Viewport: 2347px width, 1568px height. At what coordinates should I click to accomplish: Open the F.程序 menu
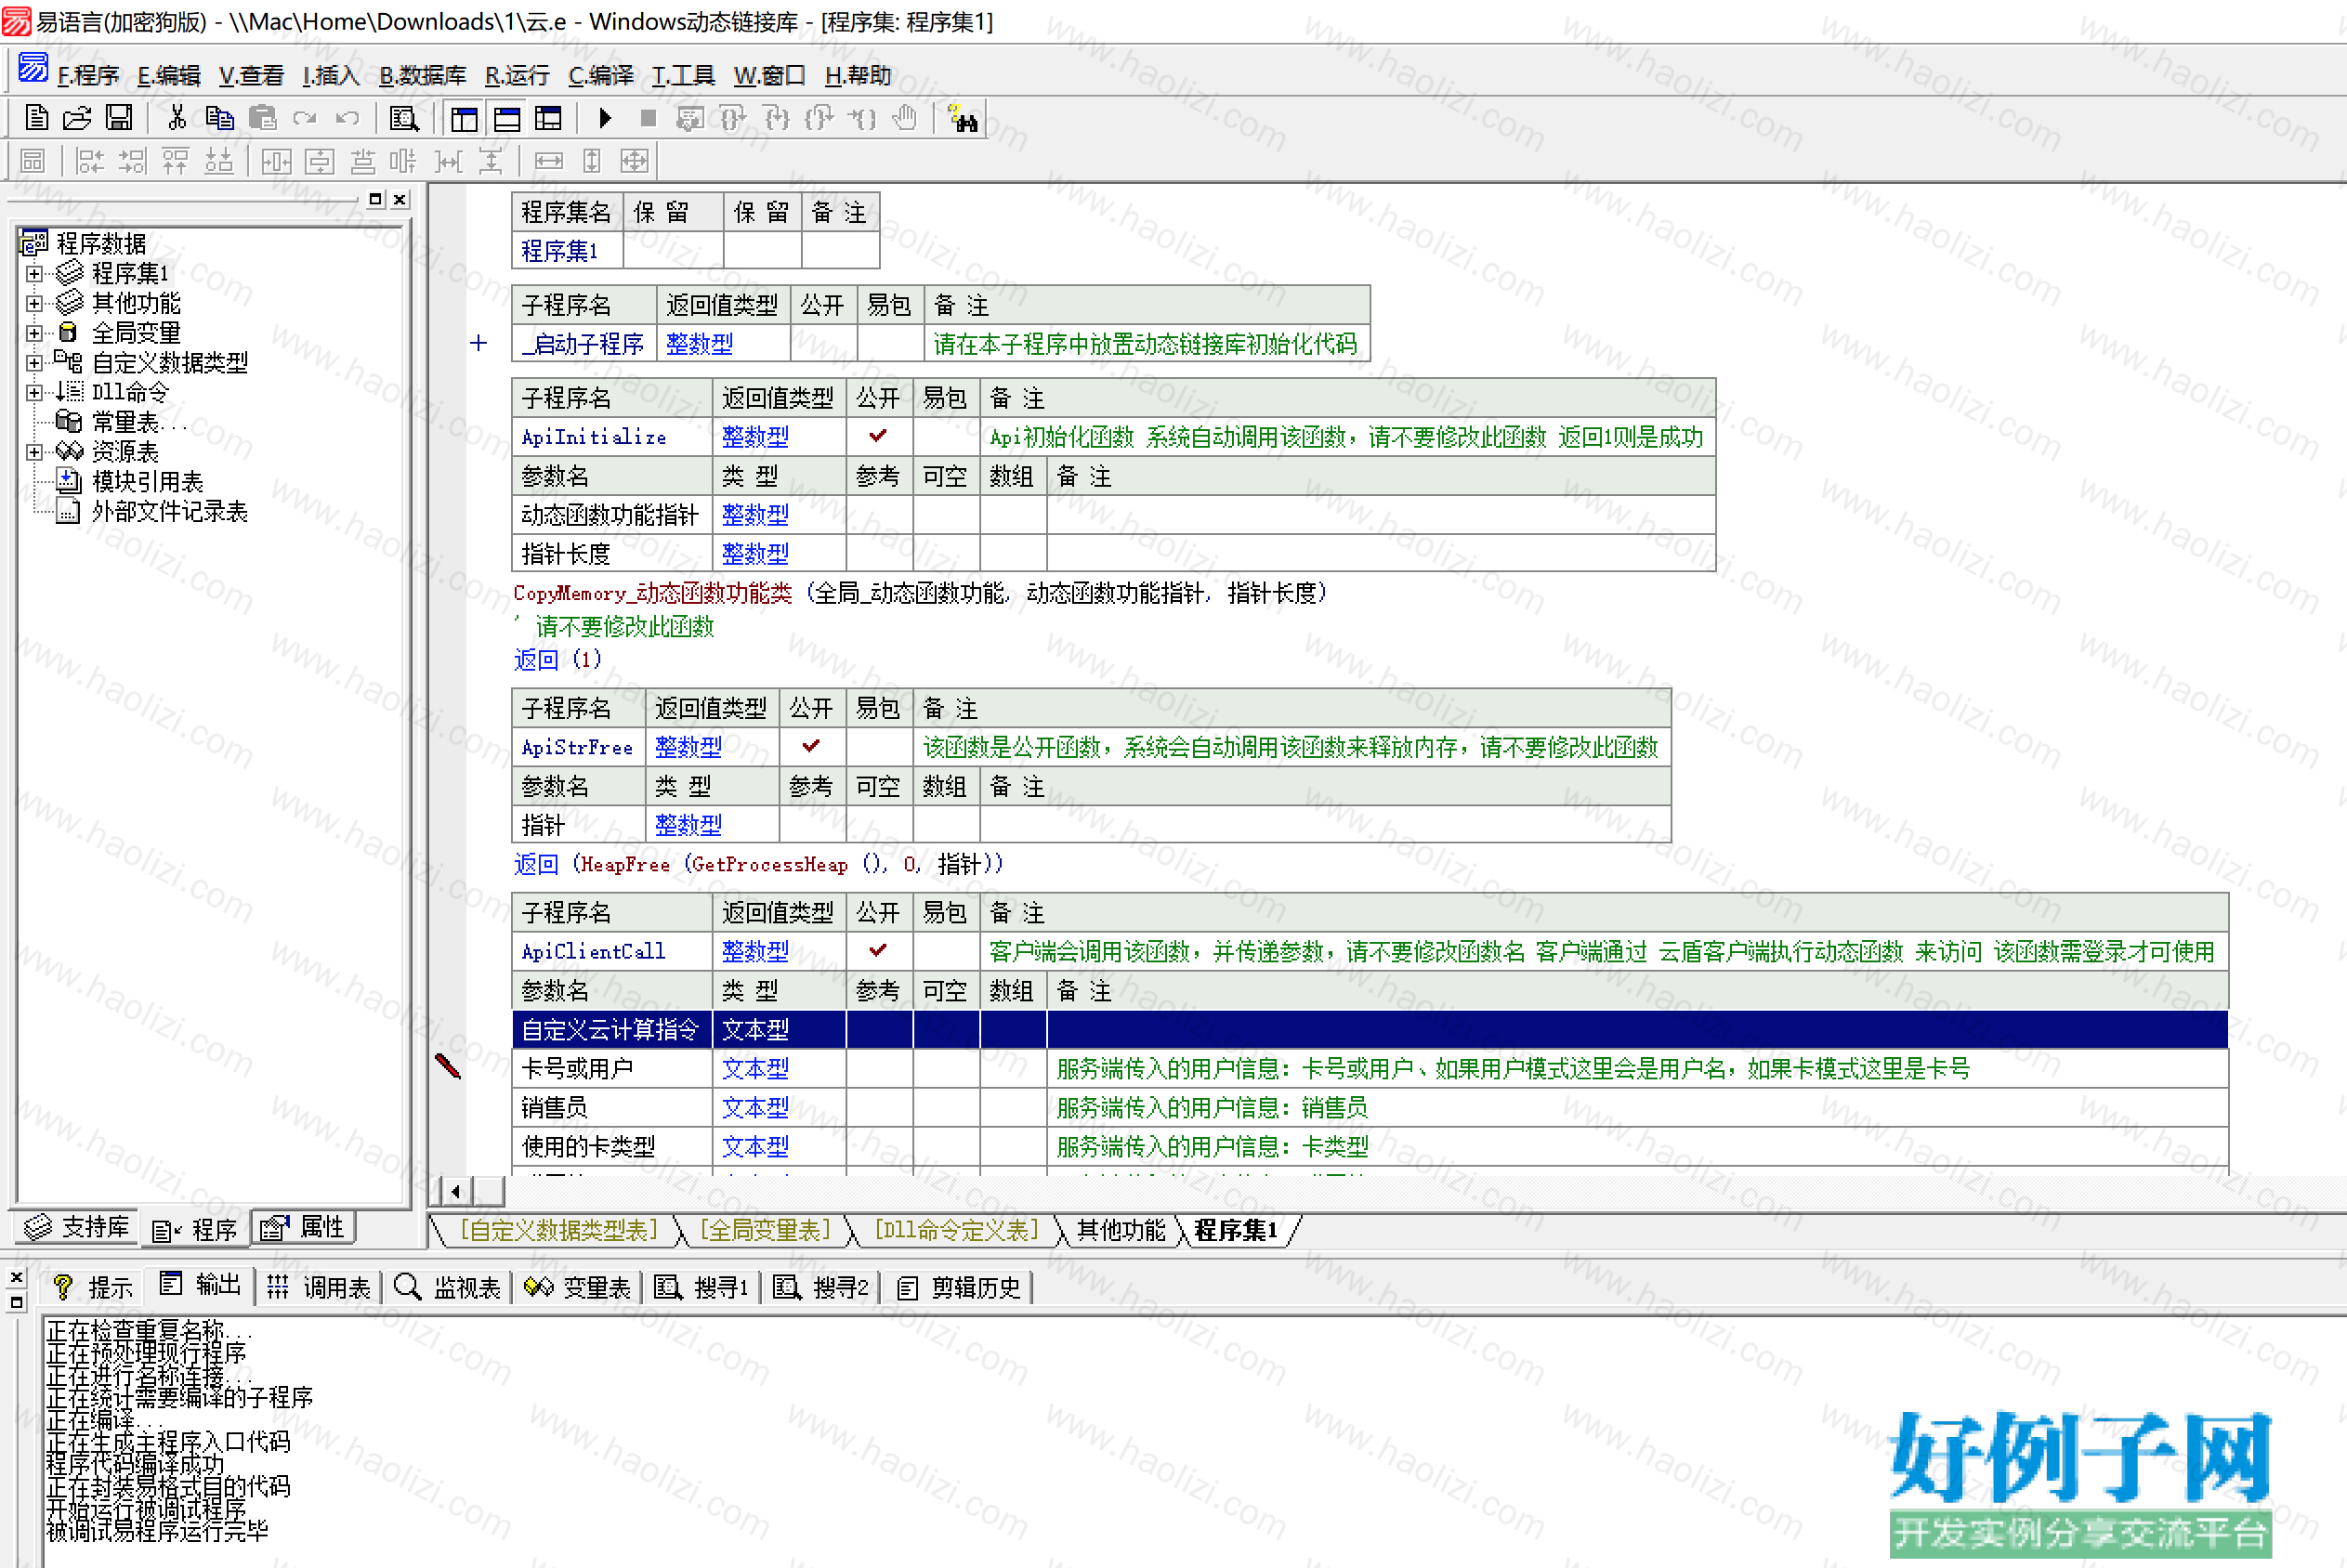pos(88,75)
